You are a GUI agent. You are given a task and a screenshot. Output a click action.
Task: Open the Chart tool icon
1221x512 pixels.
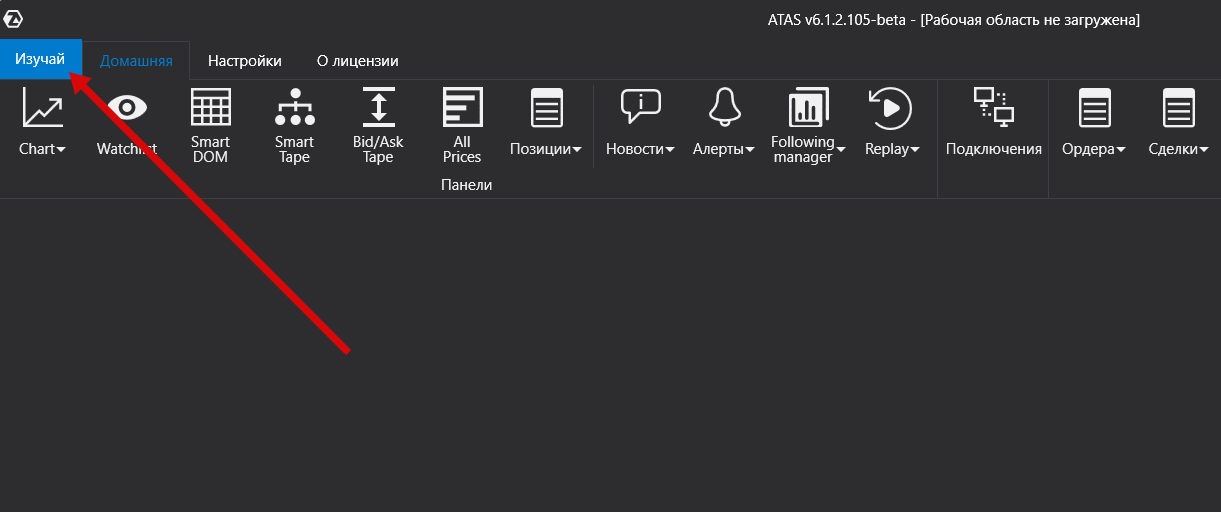pos(42,107)
